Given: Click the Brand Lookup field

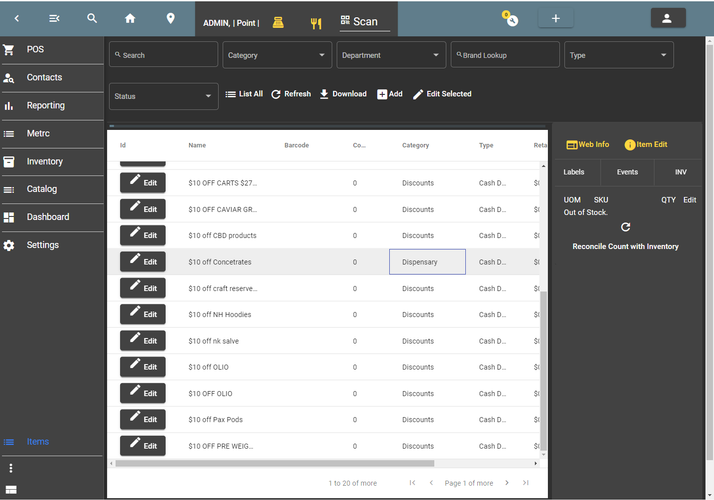Looking at the screenshot, I should [x=505, y=55].
